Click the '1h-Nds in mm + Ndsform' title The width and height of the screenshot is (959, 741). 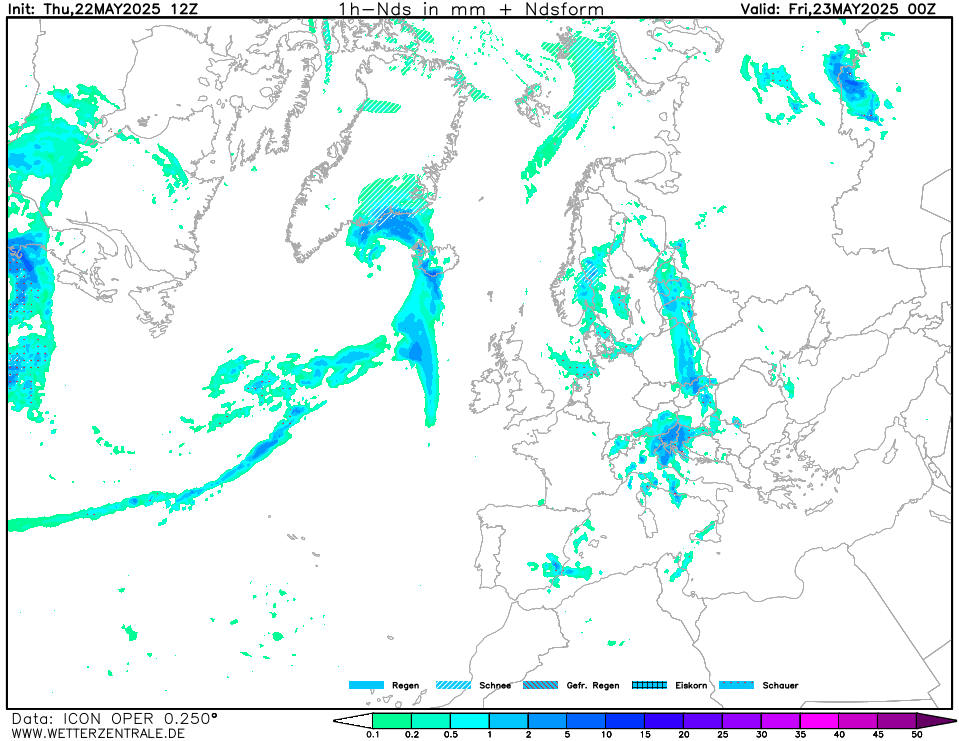472,9
